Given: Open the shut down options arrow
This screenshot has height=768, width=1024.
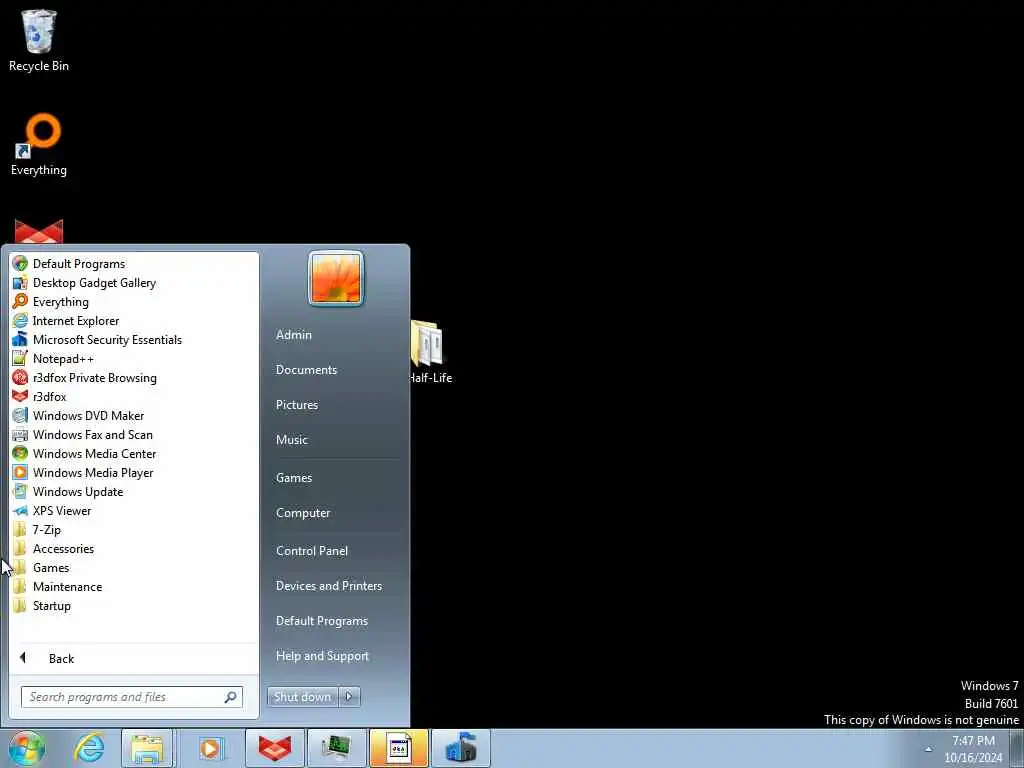Looking at the screenshot, I should coord(349,697).
